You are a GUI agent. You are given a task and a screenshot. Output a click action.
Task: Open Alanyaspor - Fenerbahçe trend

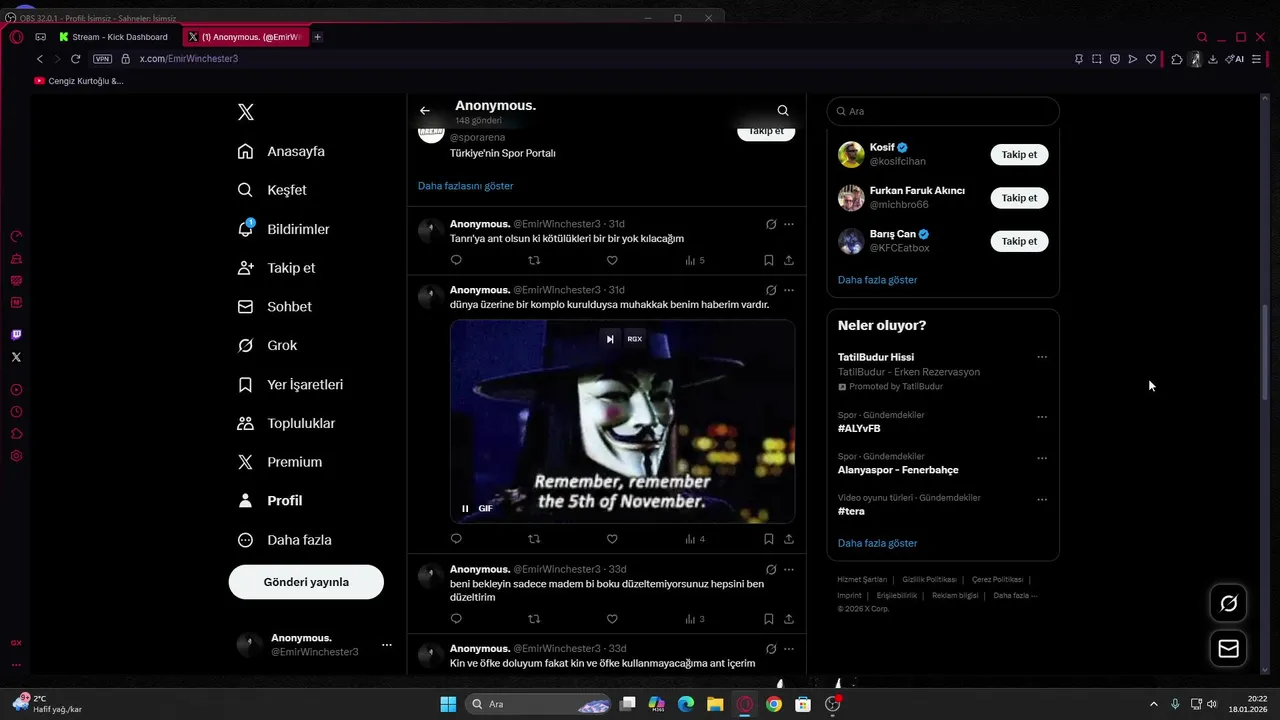[898, 470]
